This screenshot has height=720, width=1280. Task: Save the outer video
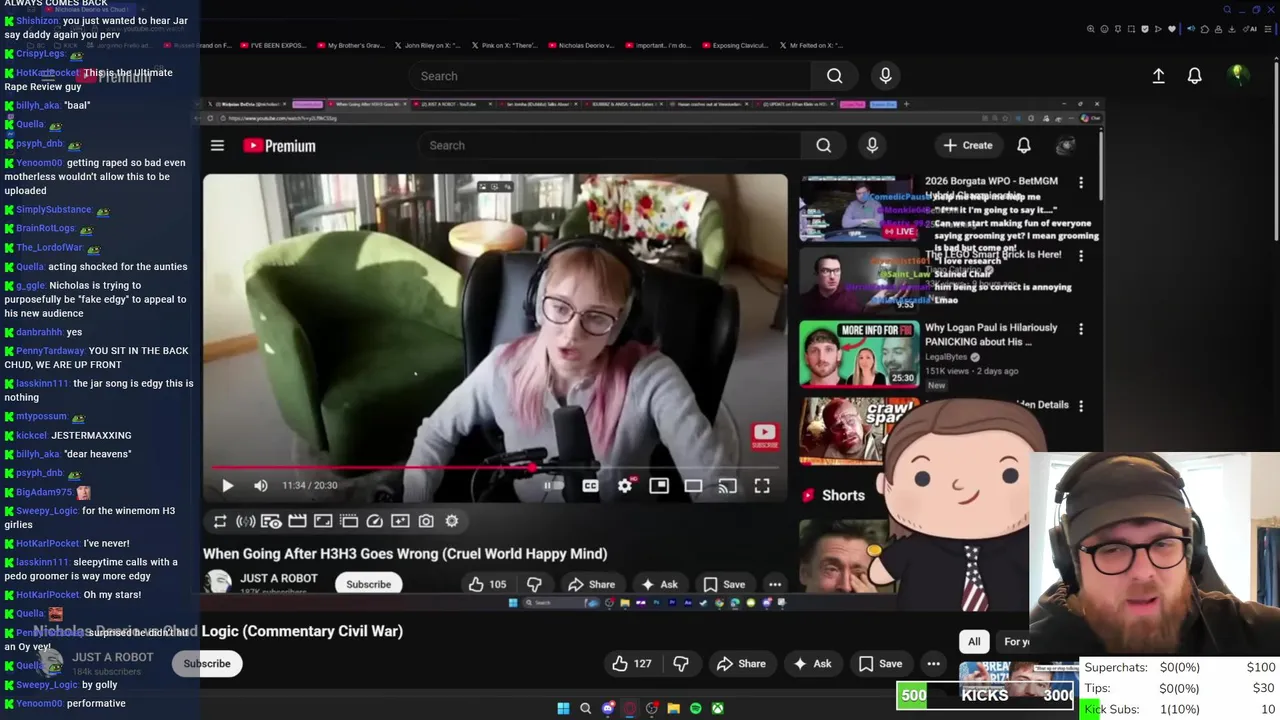880,663
